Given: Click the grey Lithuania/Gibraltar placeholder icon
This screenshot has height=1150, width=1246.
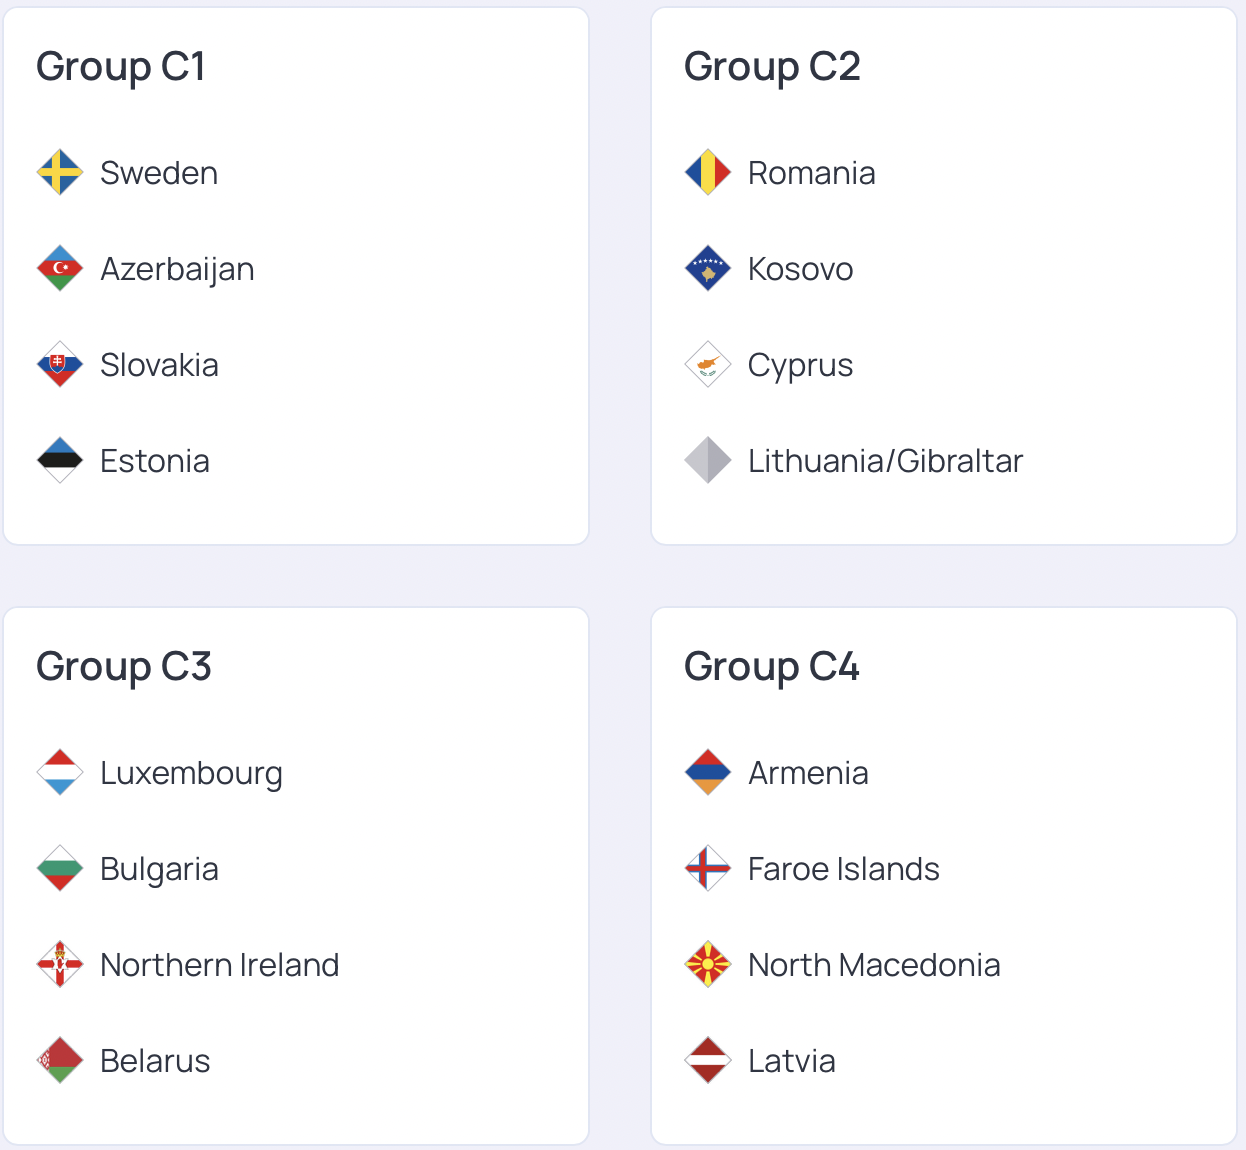Looking at the screenshot, I should pyautogui.click(x=708, y=461).
